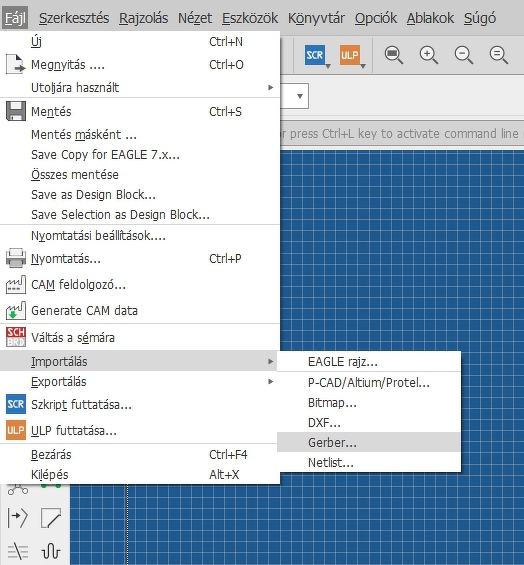Image resolution: width=524 pixels, height=565 pixels.
Task: Select Mentés with floppy icon
Action: (140, 112)
